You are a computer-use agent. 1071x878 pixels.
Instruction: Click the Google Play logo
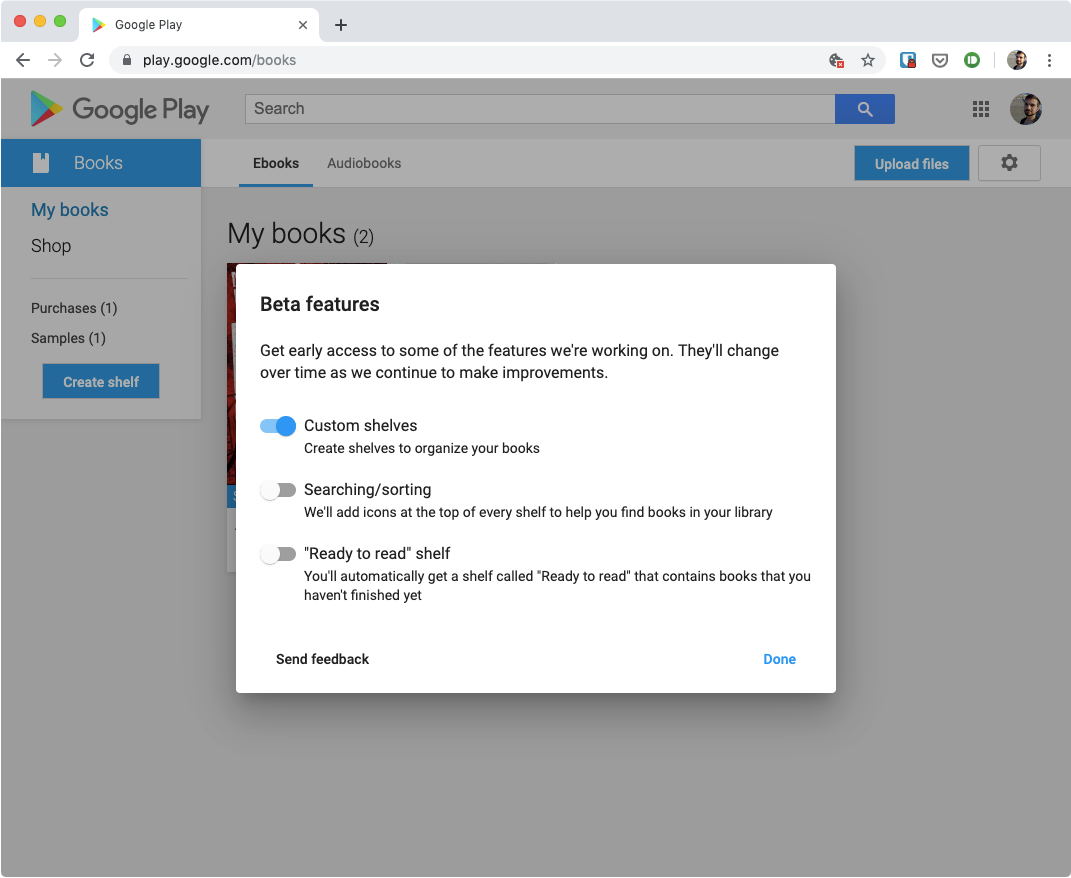119,108
